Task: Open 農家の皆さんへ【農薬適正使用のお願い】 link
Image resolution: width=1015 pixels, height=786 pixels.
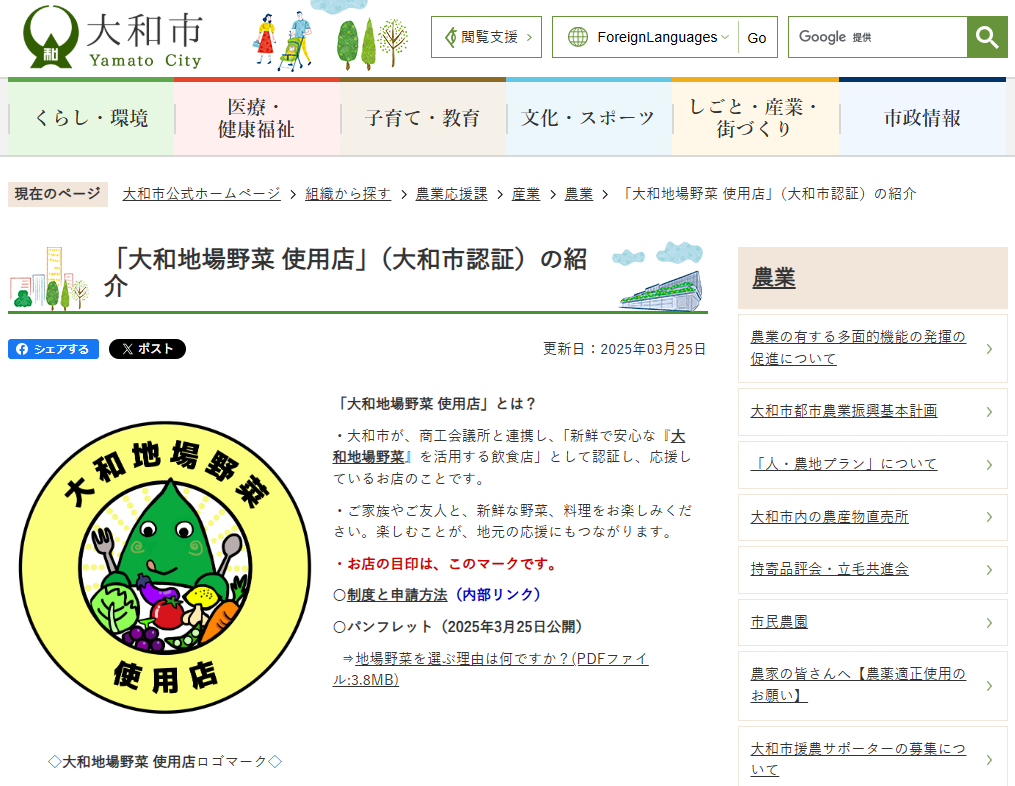Action: [858, 685]
